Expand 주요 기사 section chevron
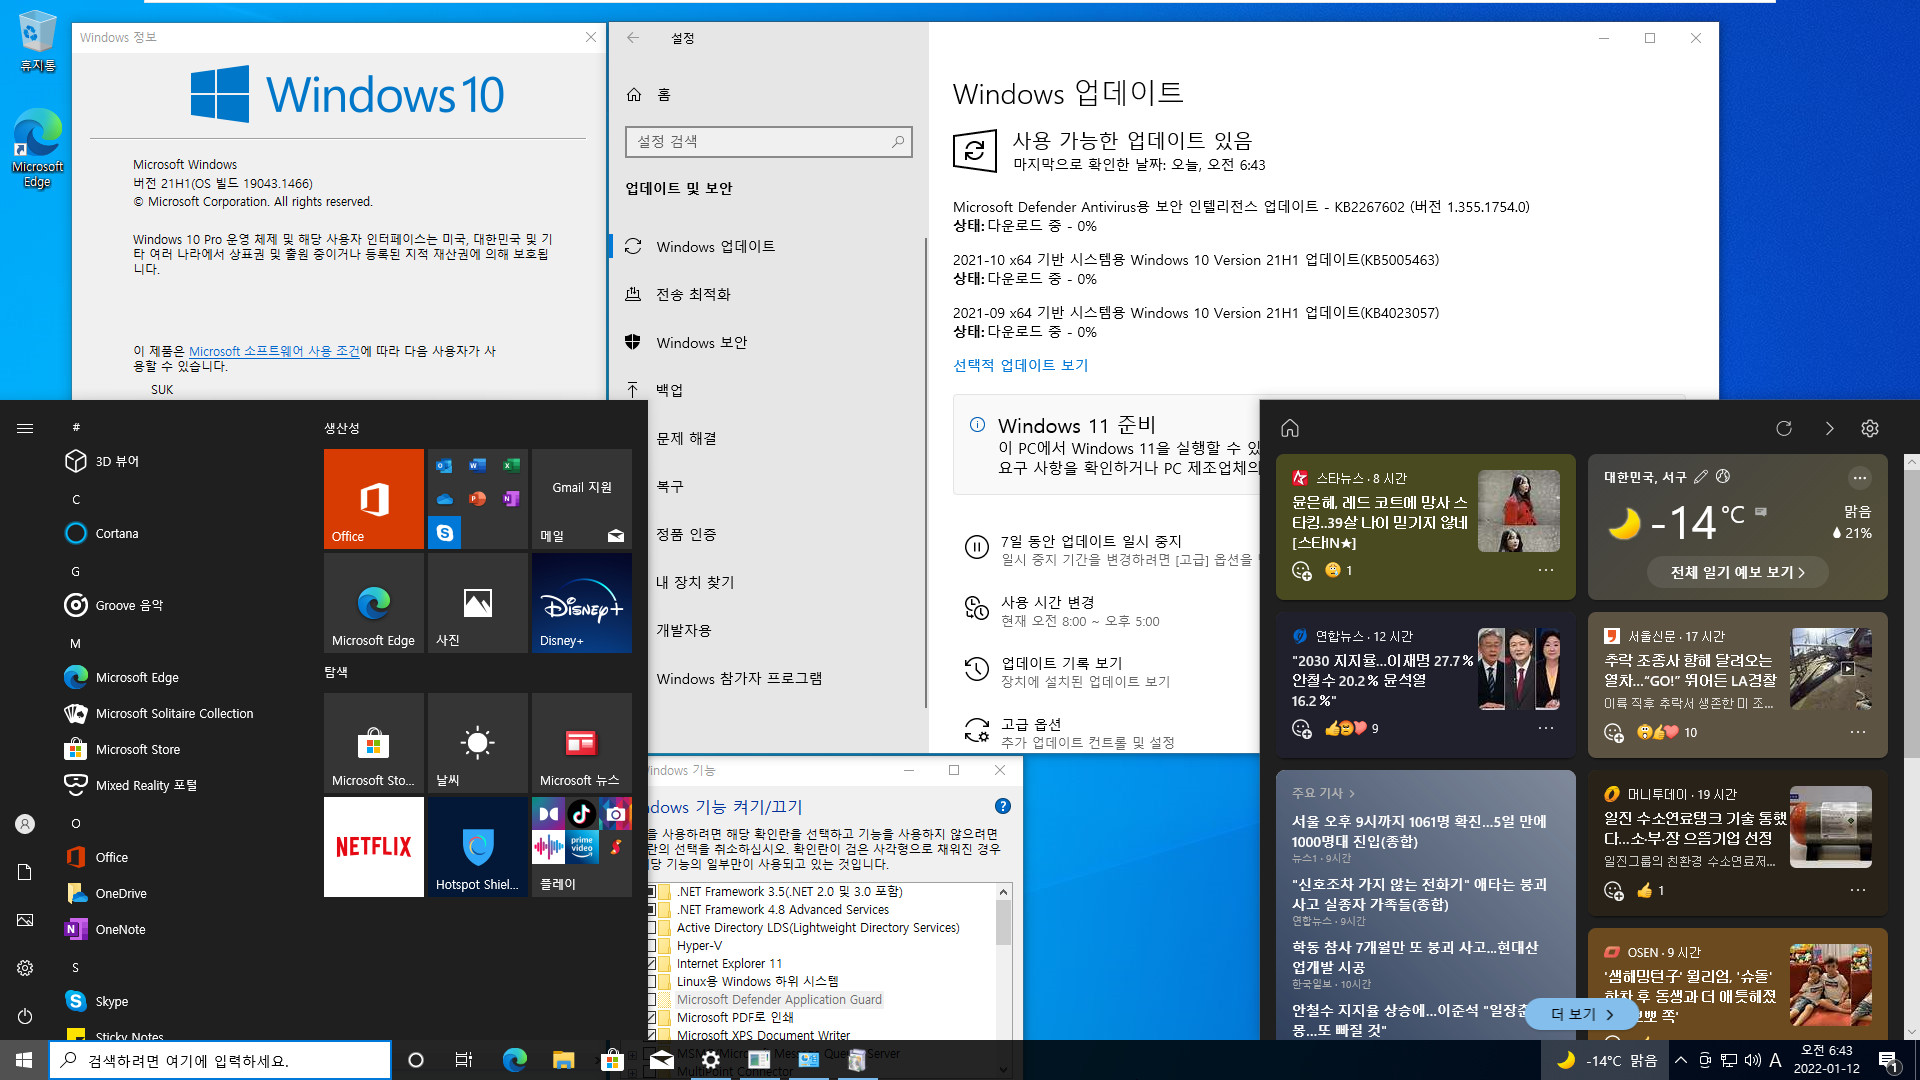Image resolution: width=1920 pixels, height=1080 pixels. tap(1352, 793)
